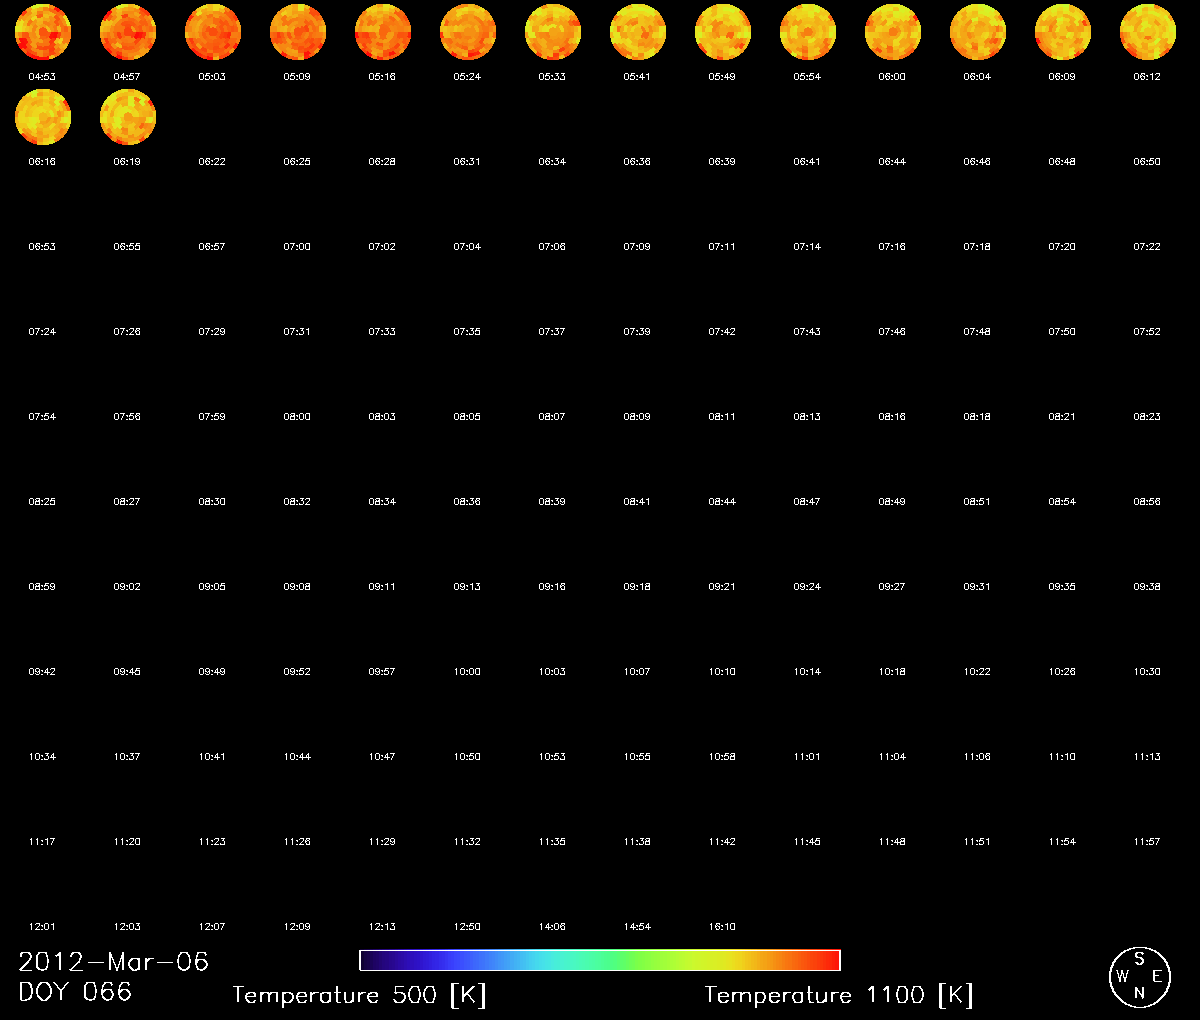Image resolution: width=1200 pixels, height=1020 pixels.
Task: Click the 10:00 time label
Action: [467, 672]
